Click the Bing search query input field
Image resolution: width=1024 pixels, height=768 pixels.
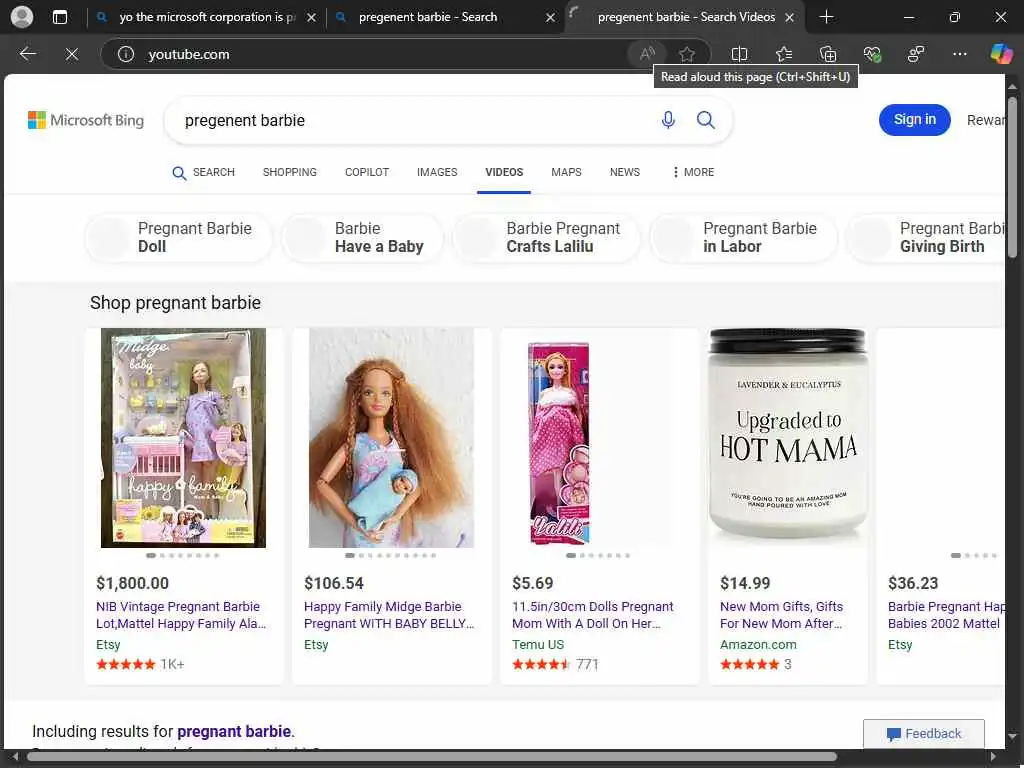click(418, 120)
